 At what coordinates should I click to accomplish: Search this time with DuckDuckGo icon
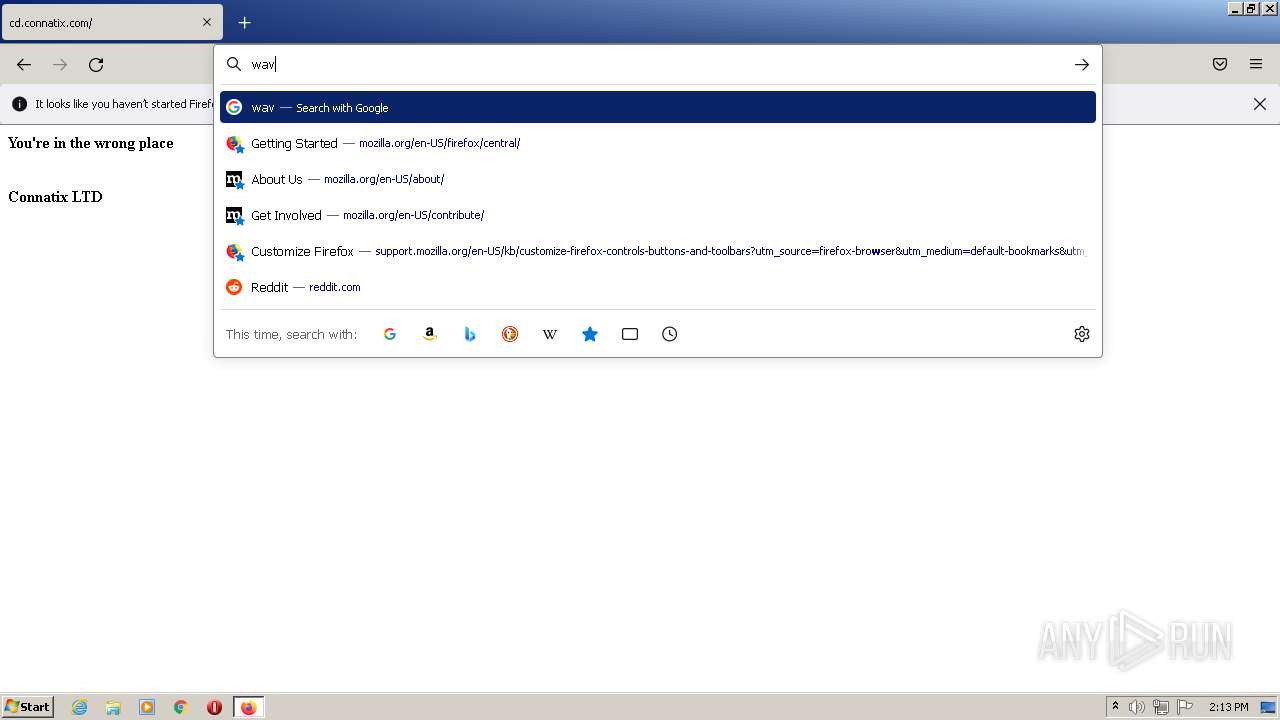[x=510, y=334]
